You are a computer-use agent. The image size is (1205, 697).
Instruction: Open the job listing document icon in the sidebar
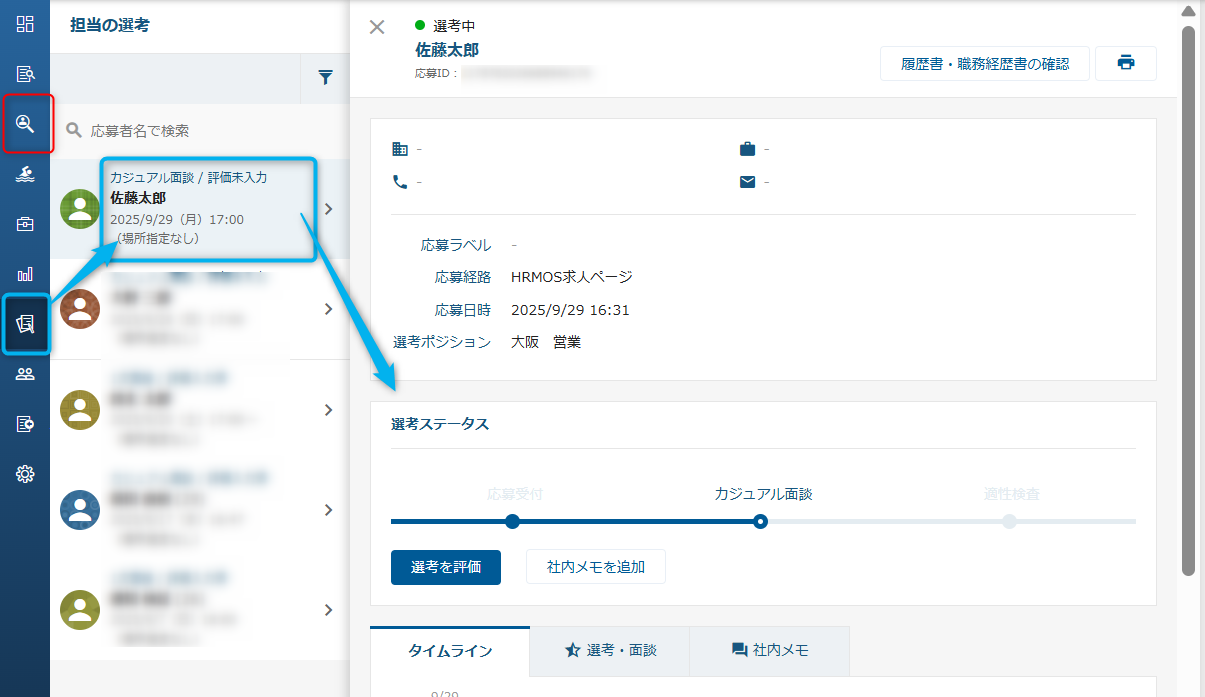tap(25, 74)
